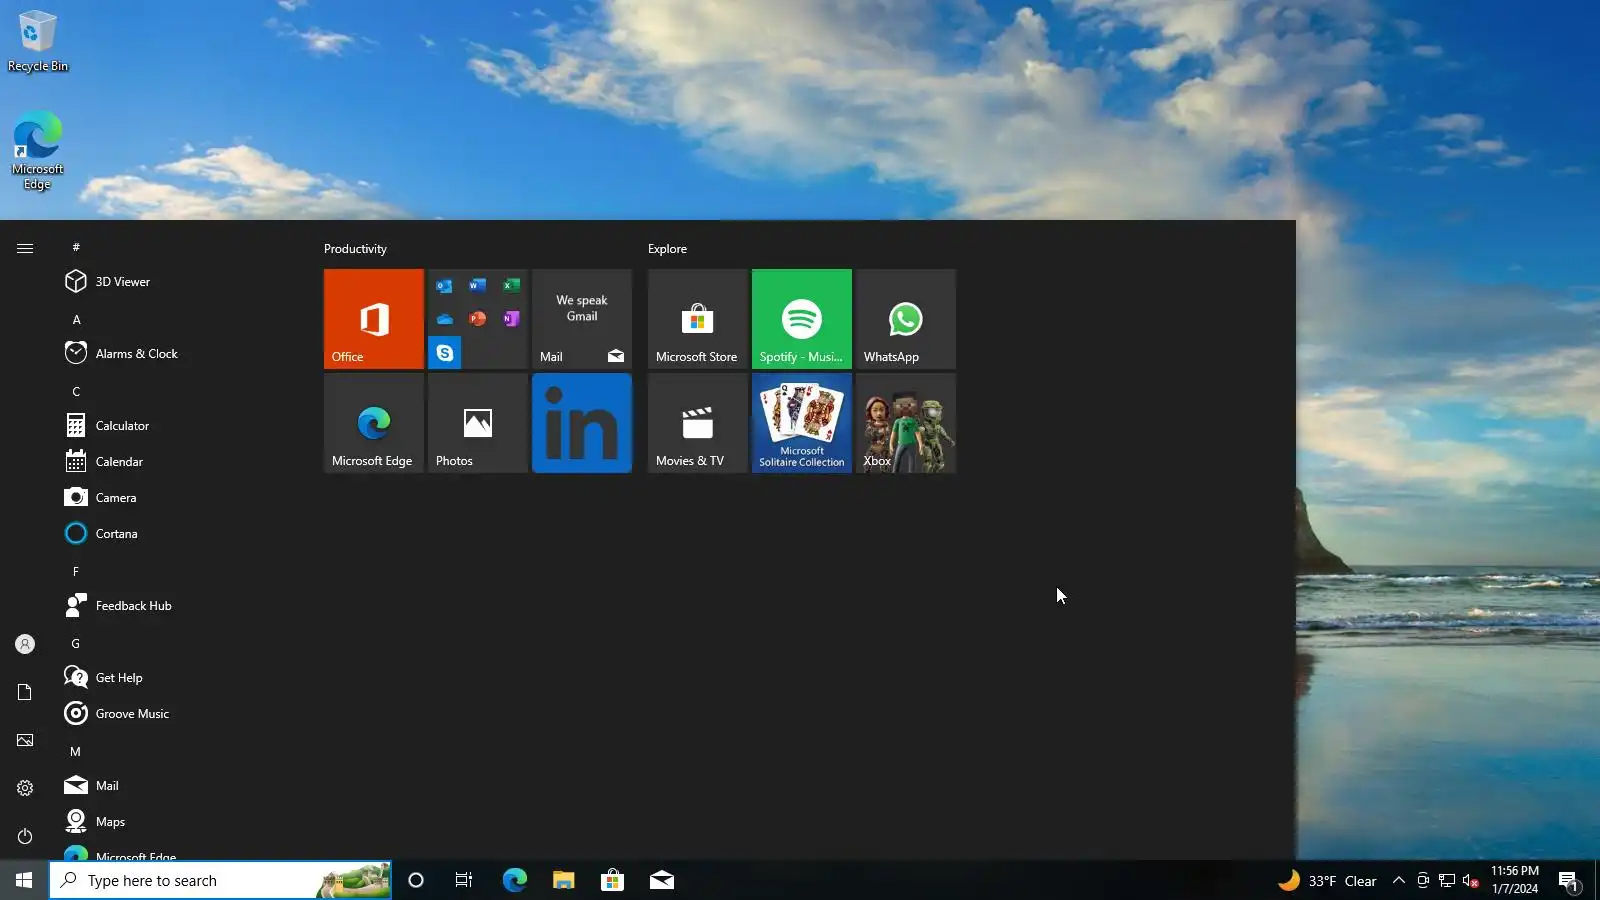
Task: Open the Pictures folder shortcut
Action: (25, 740)
